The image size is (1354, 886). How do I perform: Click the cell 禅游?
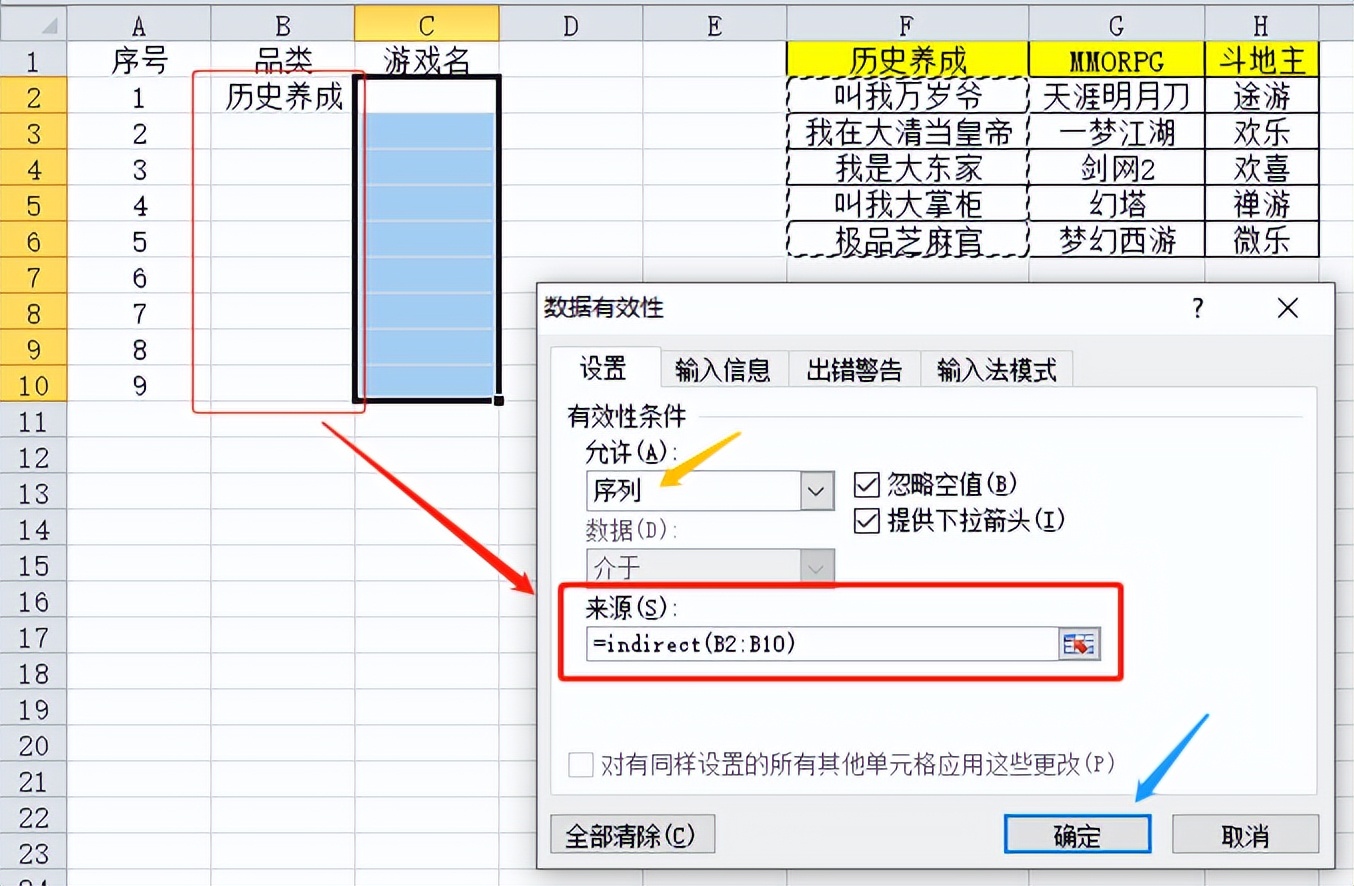(x=1261, y=205)
